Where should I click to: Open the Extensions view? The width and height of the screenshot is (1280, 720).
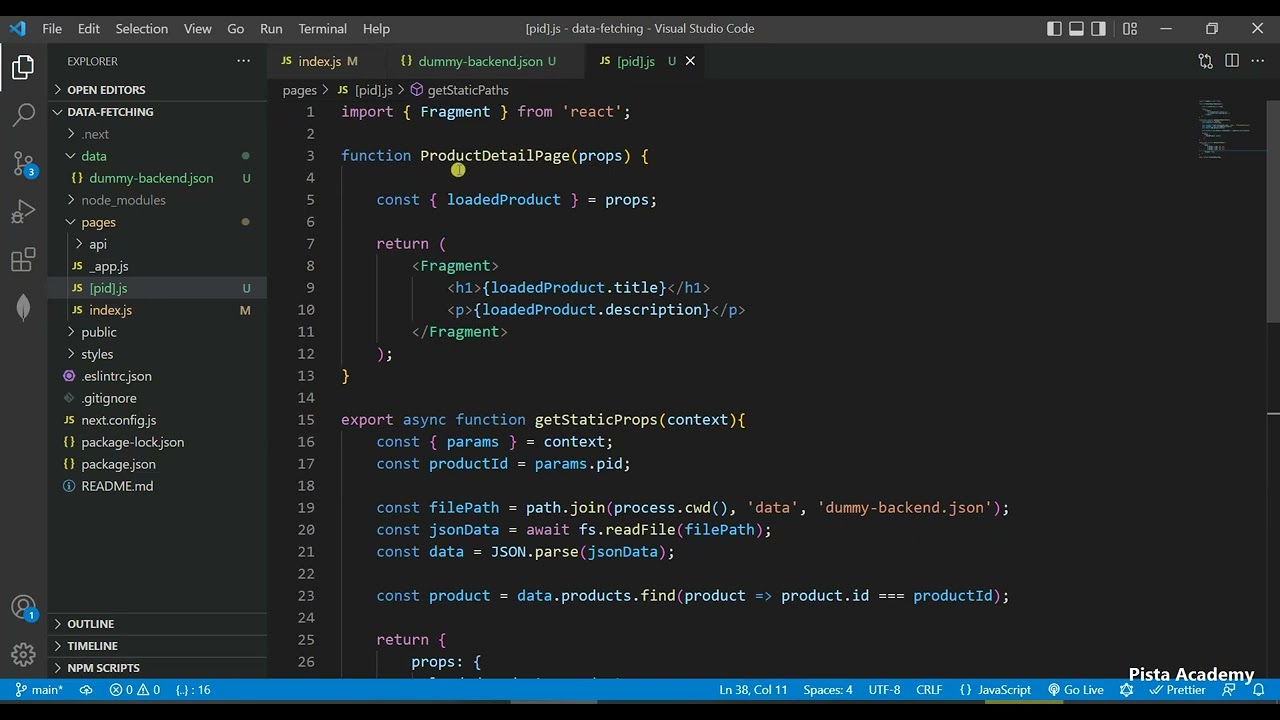tap(23, 260)
